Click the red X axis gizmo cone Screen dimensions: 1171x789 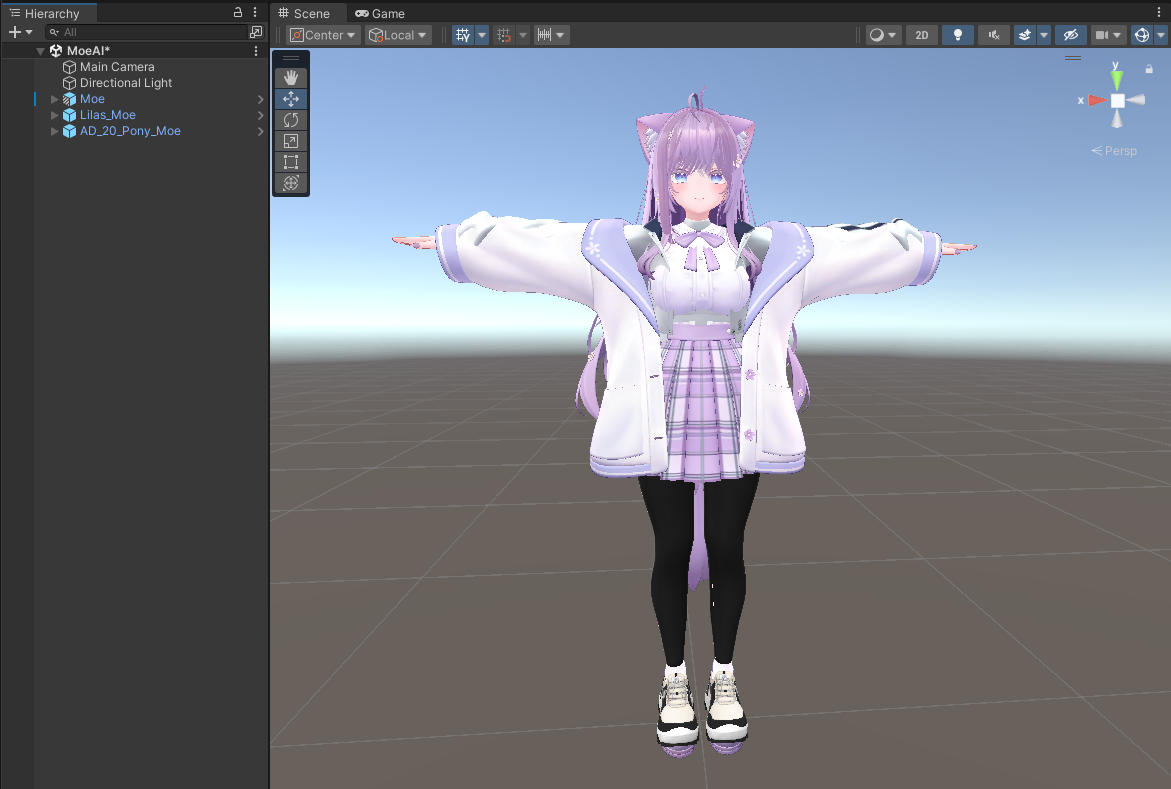pos(1096,100)
